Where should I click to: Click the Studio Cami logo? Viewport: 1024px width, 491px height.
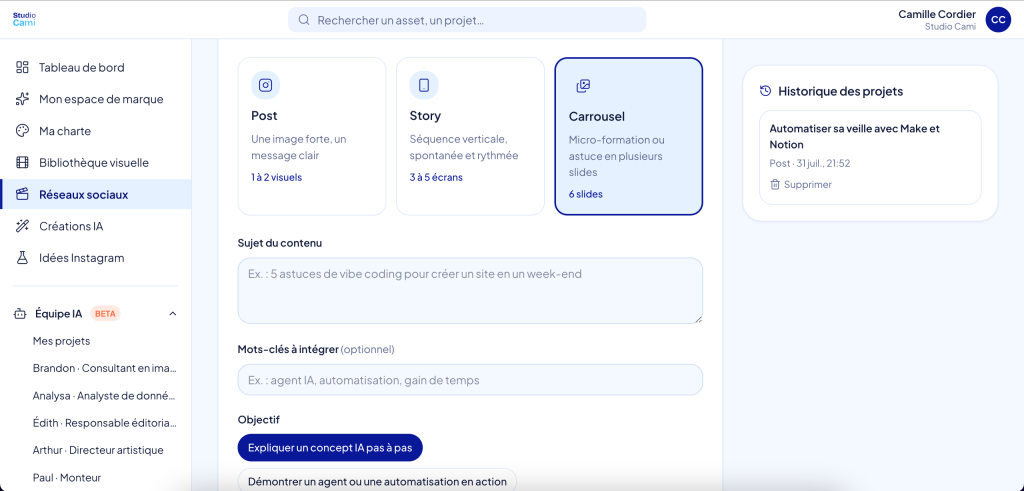click(24, 19)
